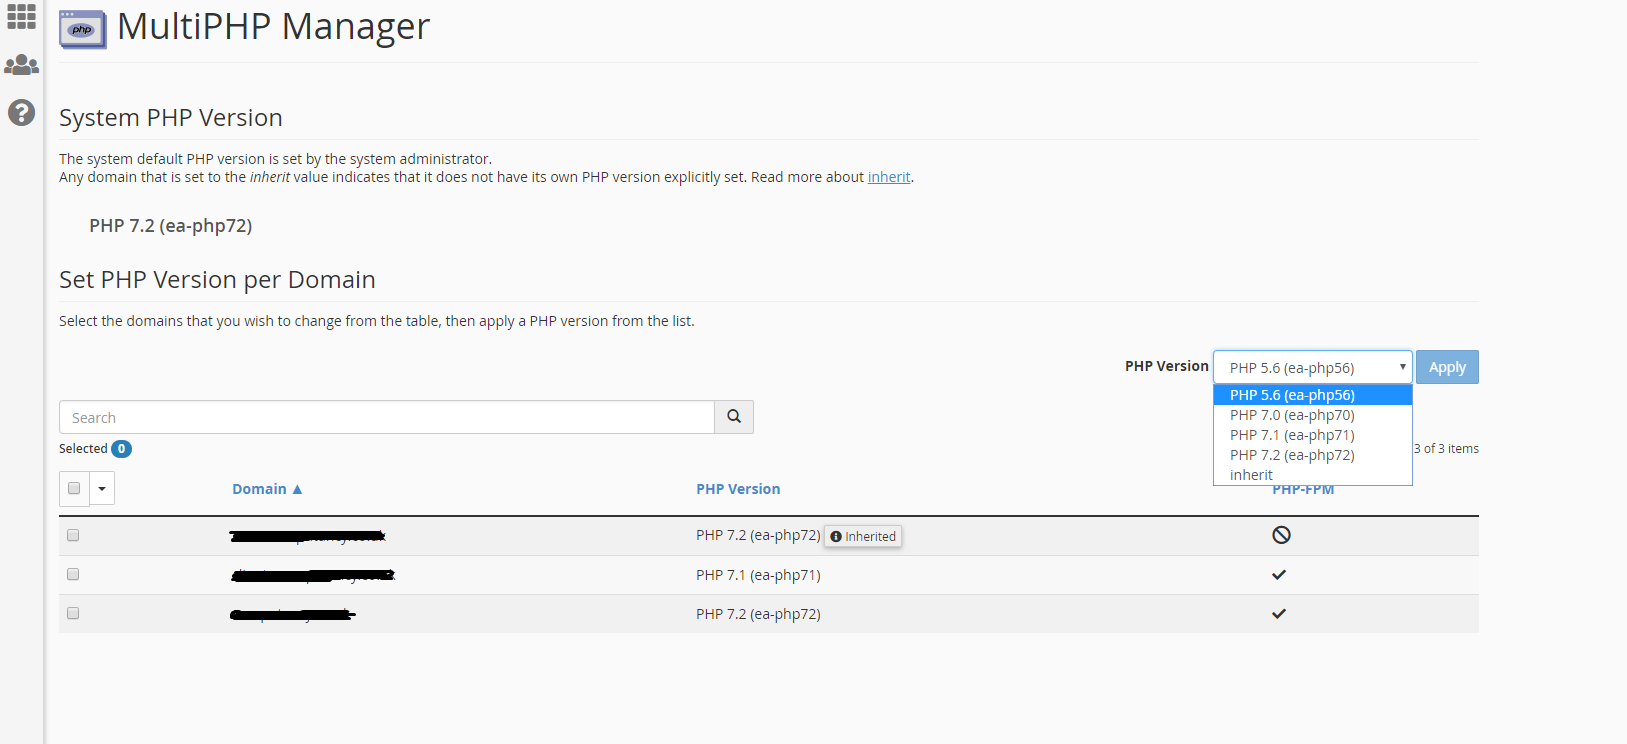The height and width of the screenshot is (744, 1627).
Task: Choose PHP 7.1 (ea-php71) from list
Action: click(1312, 435)
